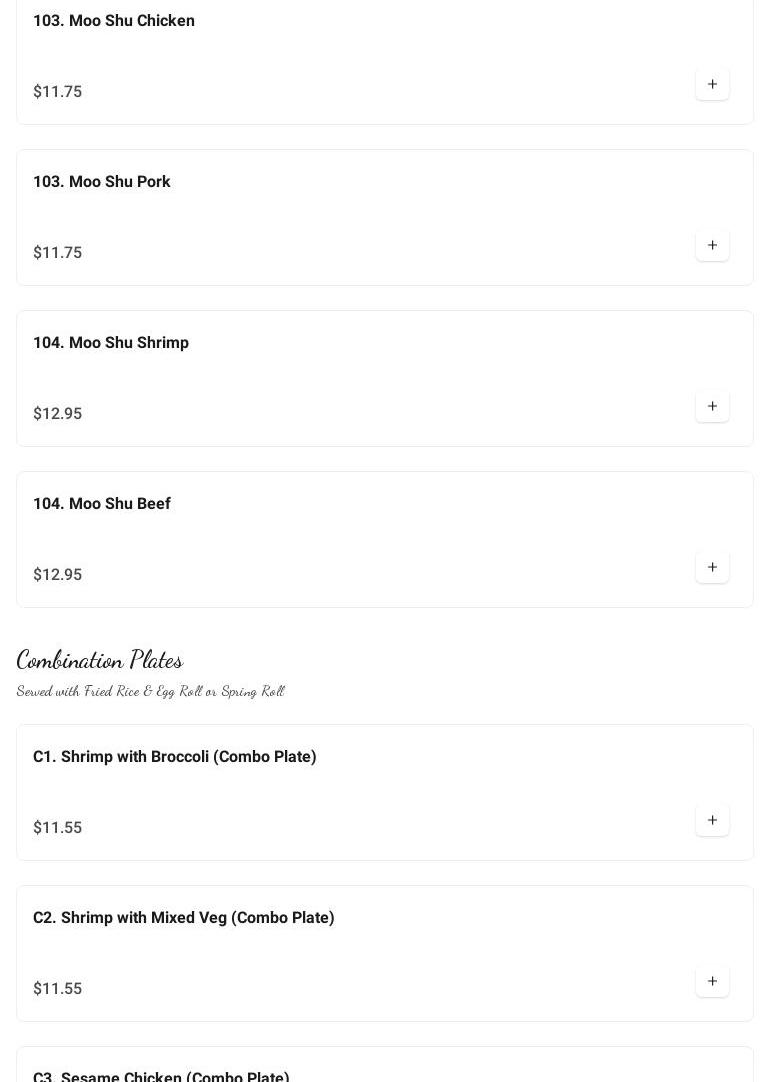Open C1. Shrimp with Broccoli item name
Image resolution: width=770 pixels, height=1082 pixels.
[x=175, y=757]
